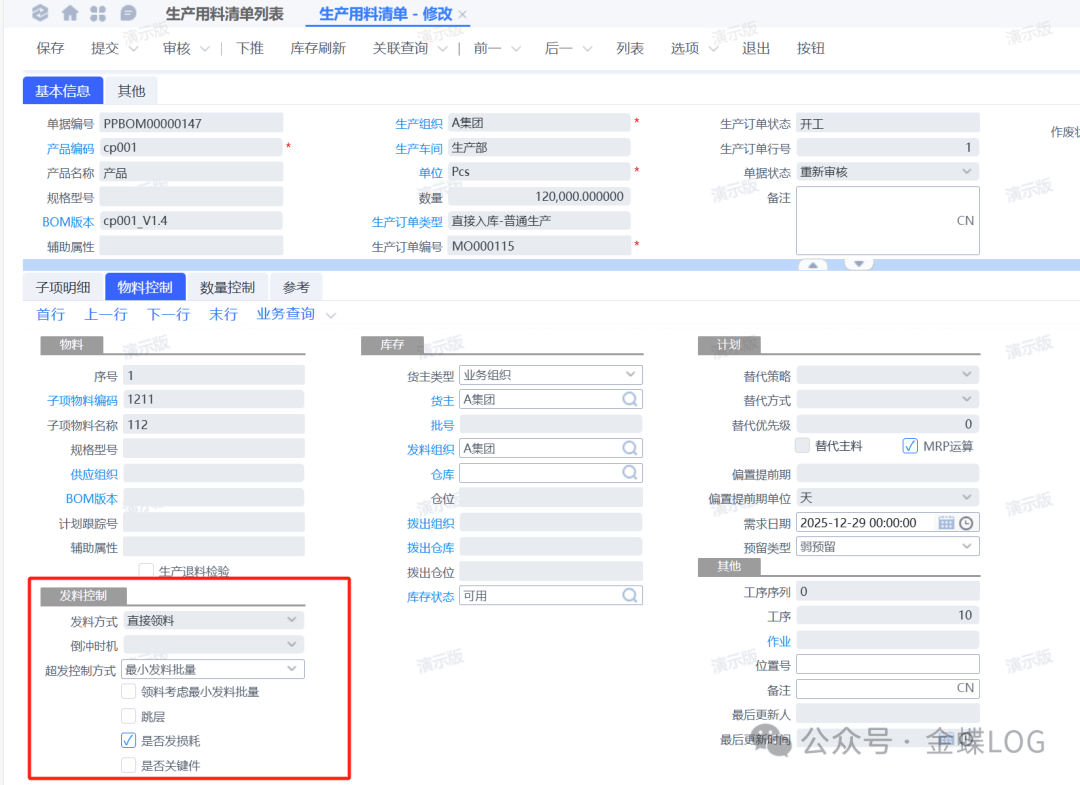Click the chat message icon

click(x=128, y=14)
